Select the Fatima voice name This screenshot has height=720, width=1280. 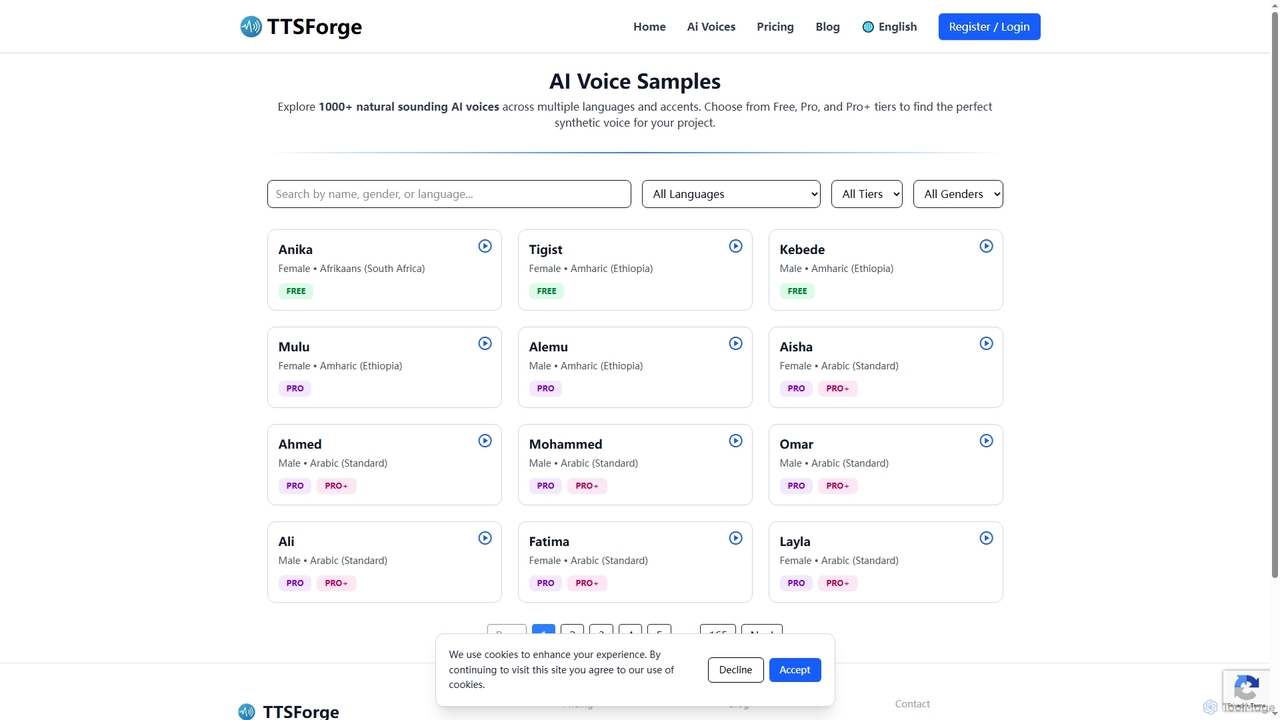pyautogui.click(x=549, y=541)
